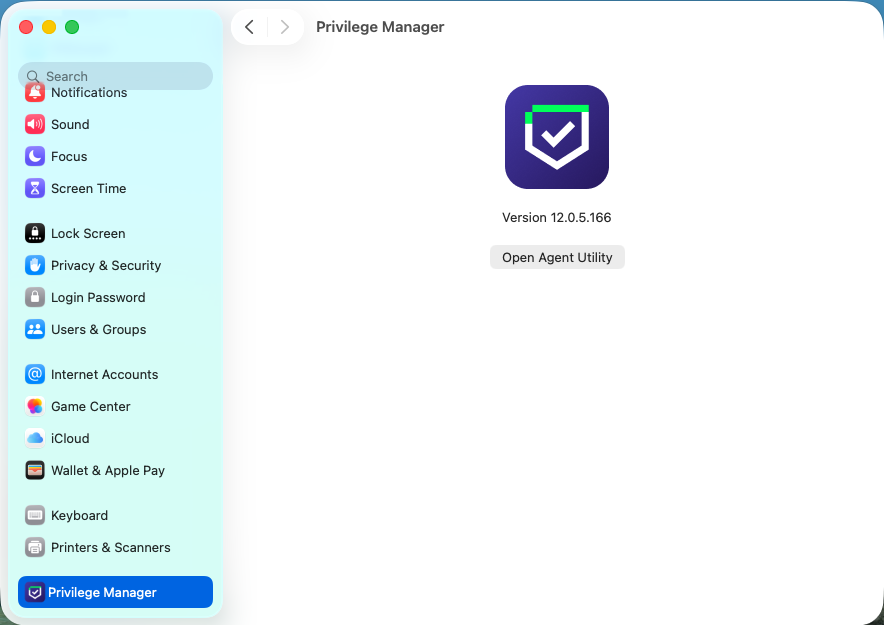Select the Lock Screen icon
Image resolution: width=884 pixels, height=625 pixels.
35,234
